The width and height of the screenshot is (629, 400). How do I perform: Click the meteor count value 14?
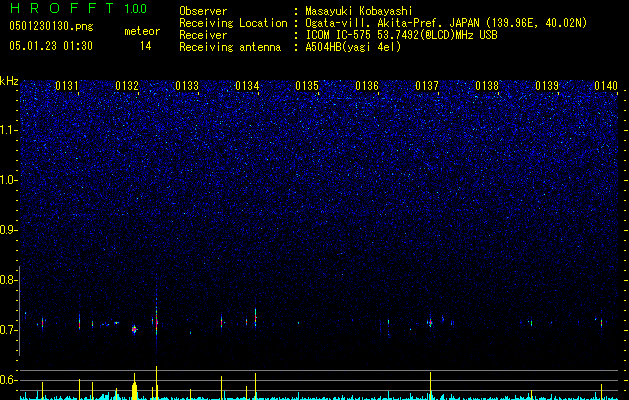point(146,46)
